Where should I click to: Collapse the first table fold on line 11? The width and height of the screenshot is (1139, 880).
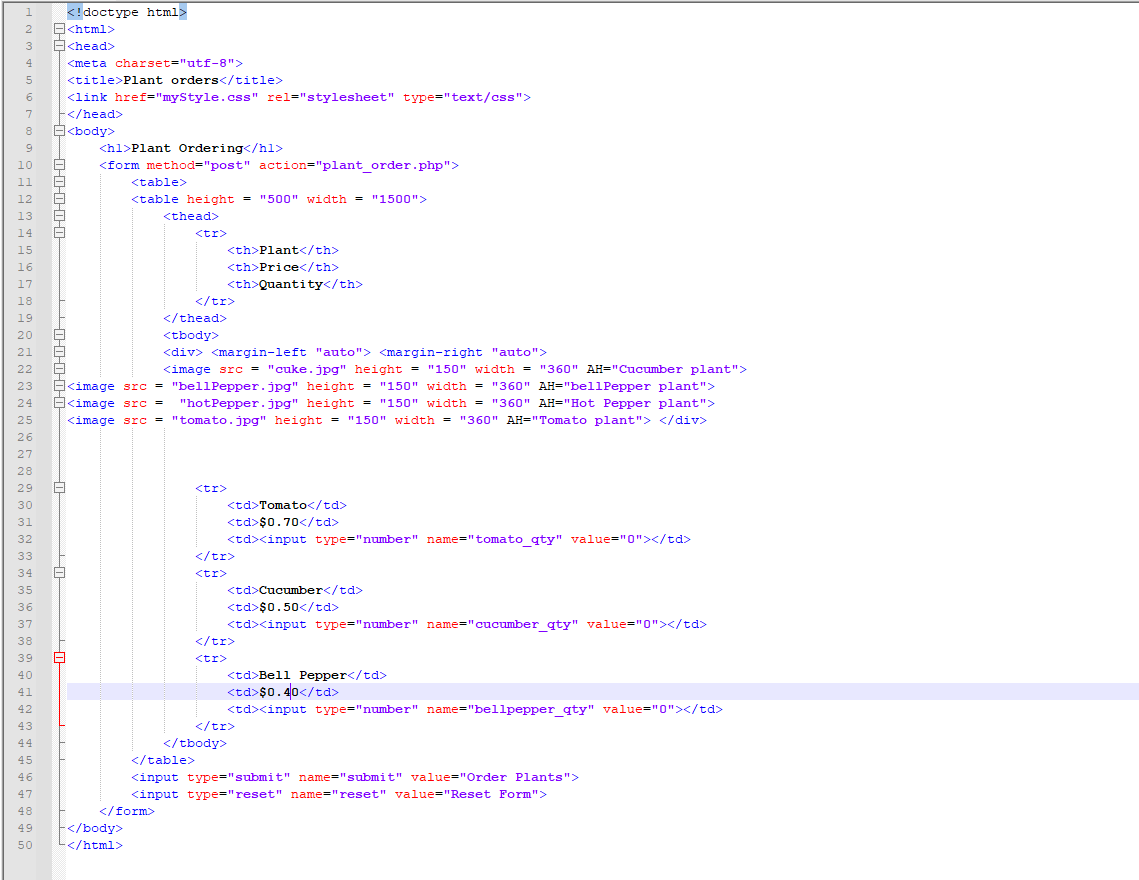pos(60,181)
